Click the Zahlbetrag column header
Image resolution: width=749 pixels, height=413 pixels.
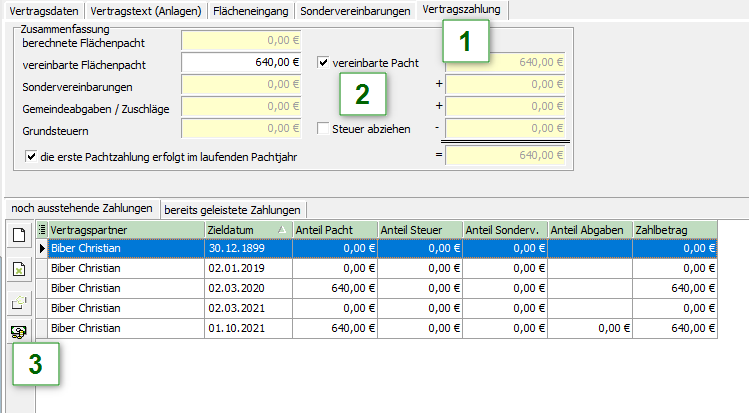675,230
